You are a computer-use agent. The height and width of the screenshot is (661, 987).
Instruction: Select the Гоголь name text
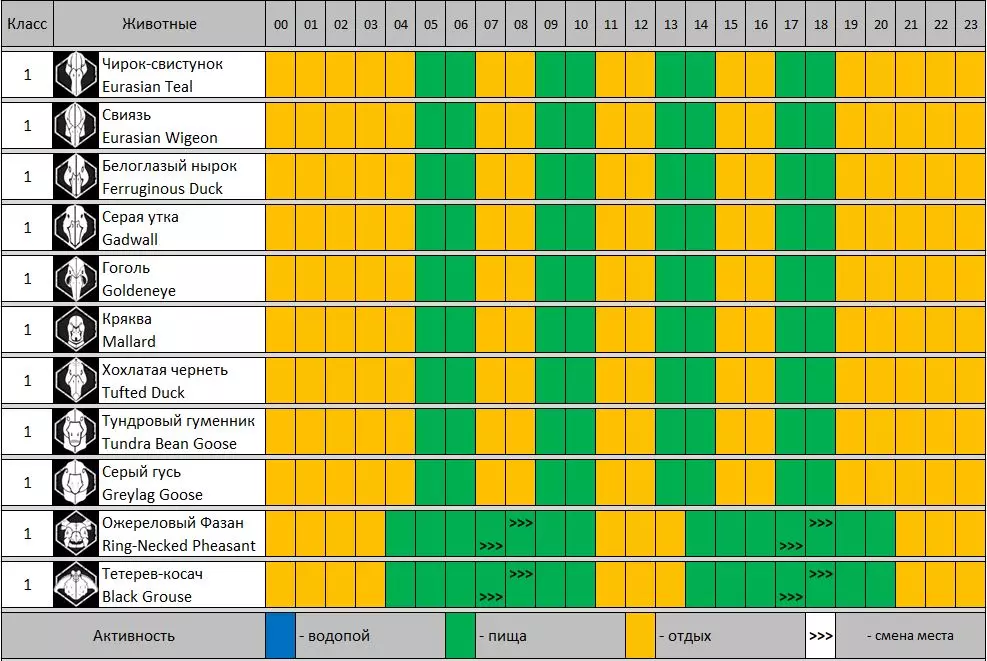126,268
